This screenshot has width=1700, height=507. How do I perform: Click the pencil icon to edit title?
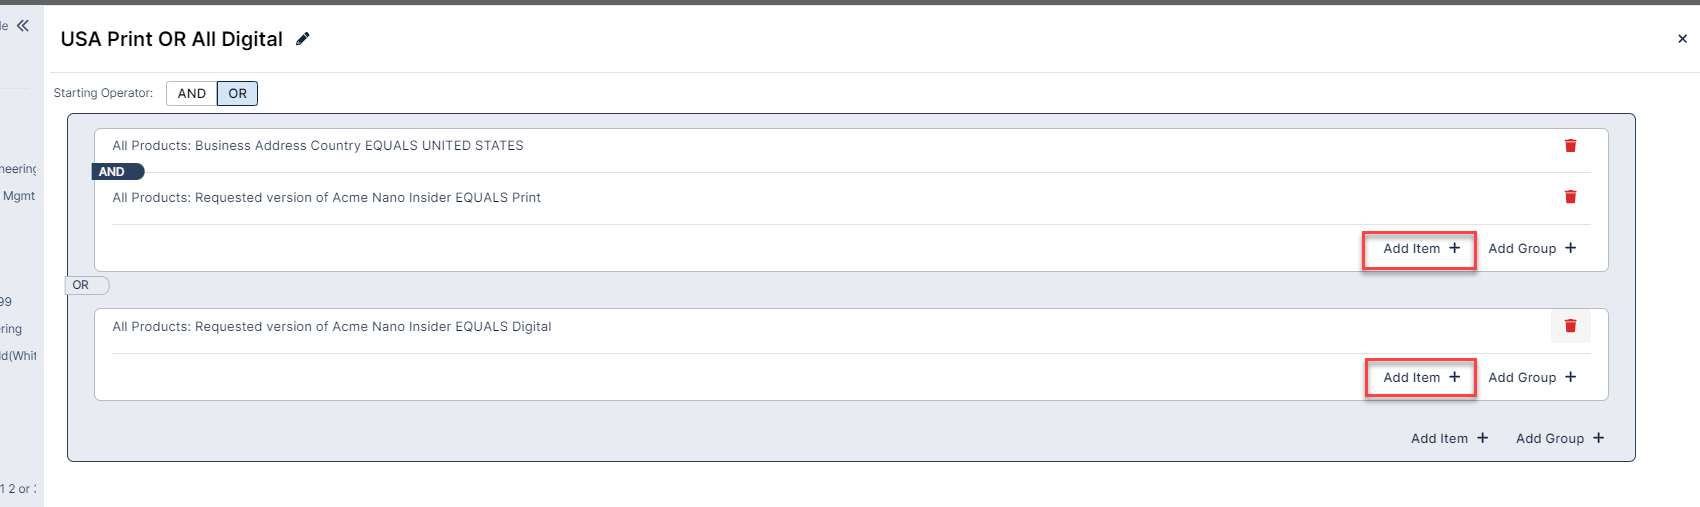[x=303, y=39]
